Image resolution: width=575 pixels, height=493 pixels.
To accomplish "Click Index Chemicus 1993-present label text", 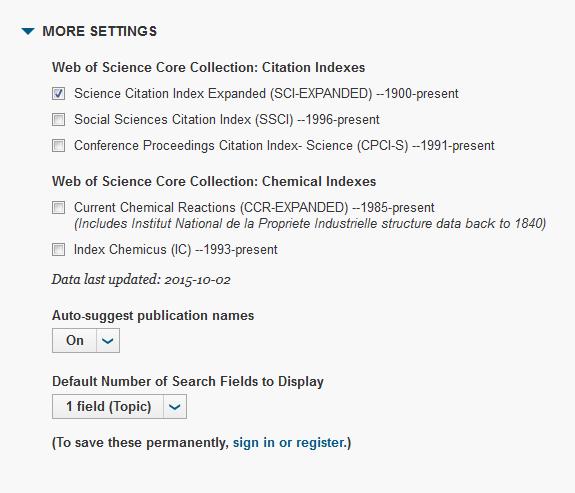I will [176, 250].
